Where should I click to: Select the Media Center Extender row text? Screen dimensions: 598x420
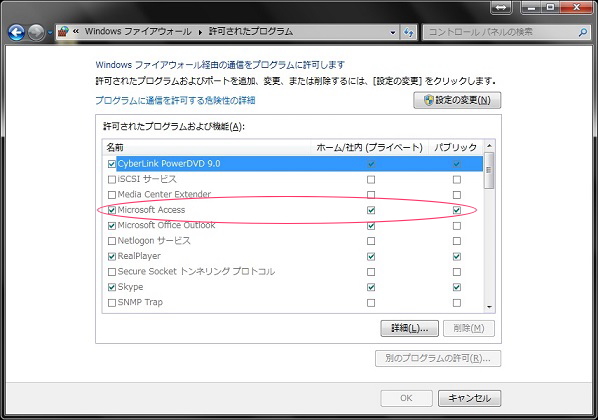click(x=164, y=194)
